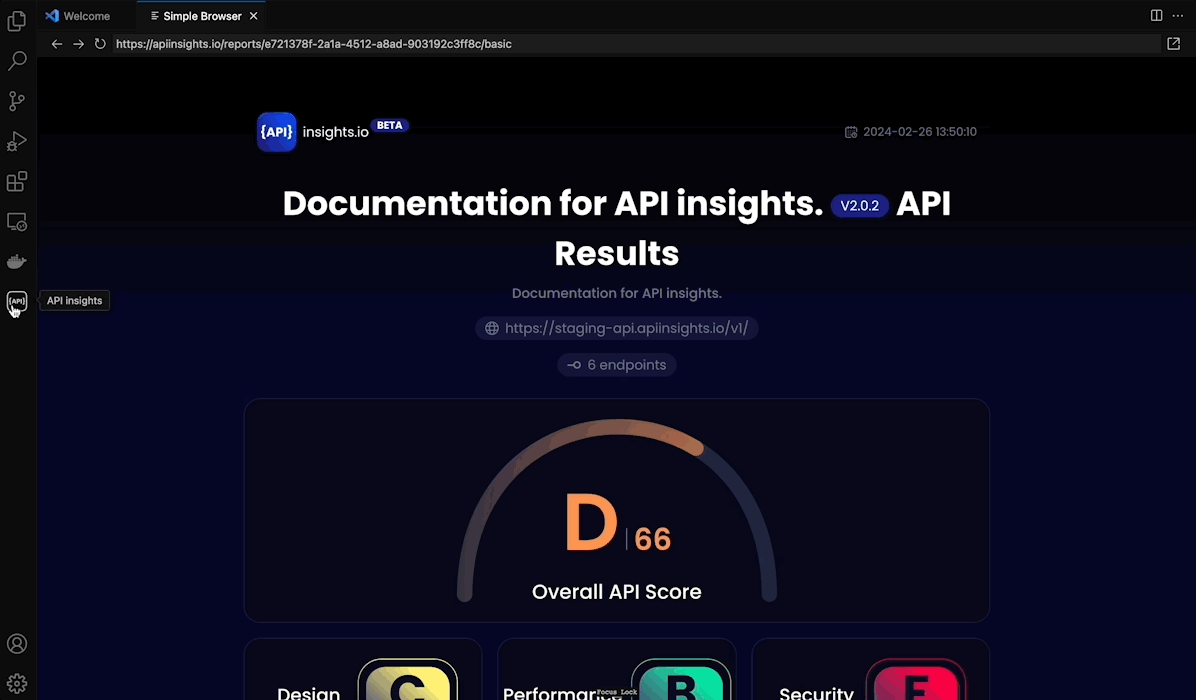Click the V2.0.2 version badge
The image size is (1196, 700).
click(860, 206)
